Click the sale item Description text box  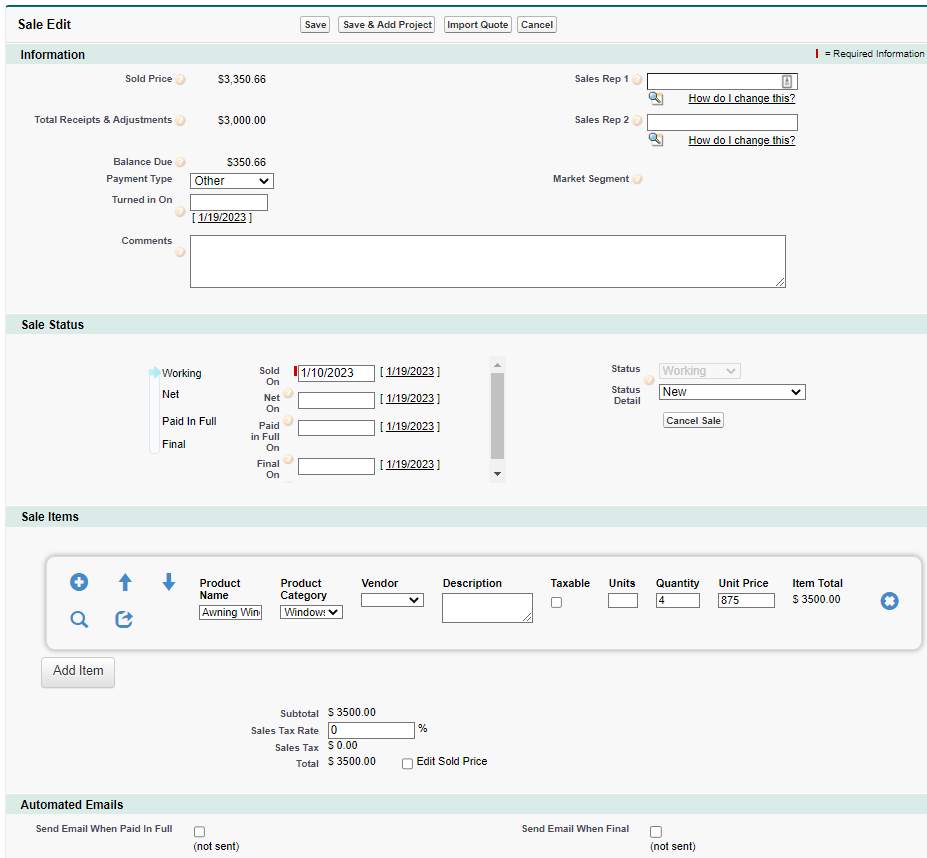coord(487,608)
